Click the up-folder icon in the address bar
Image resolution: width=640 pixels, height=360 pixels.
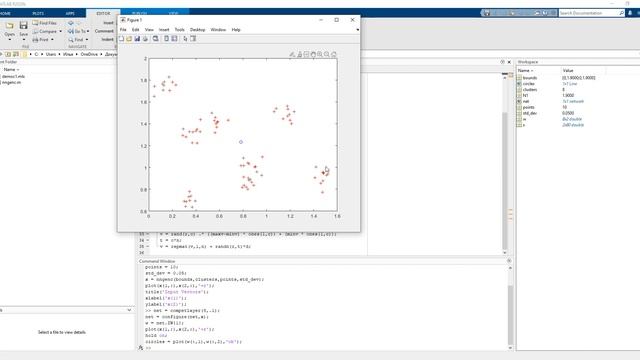tap(8, 54)
